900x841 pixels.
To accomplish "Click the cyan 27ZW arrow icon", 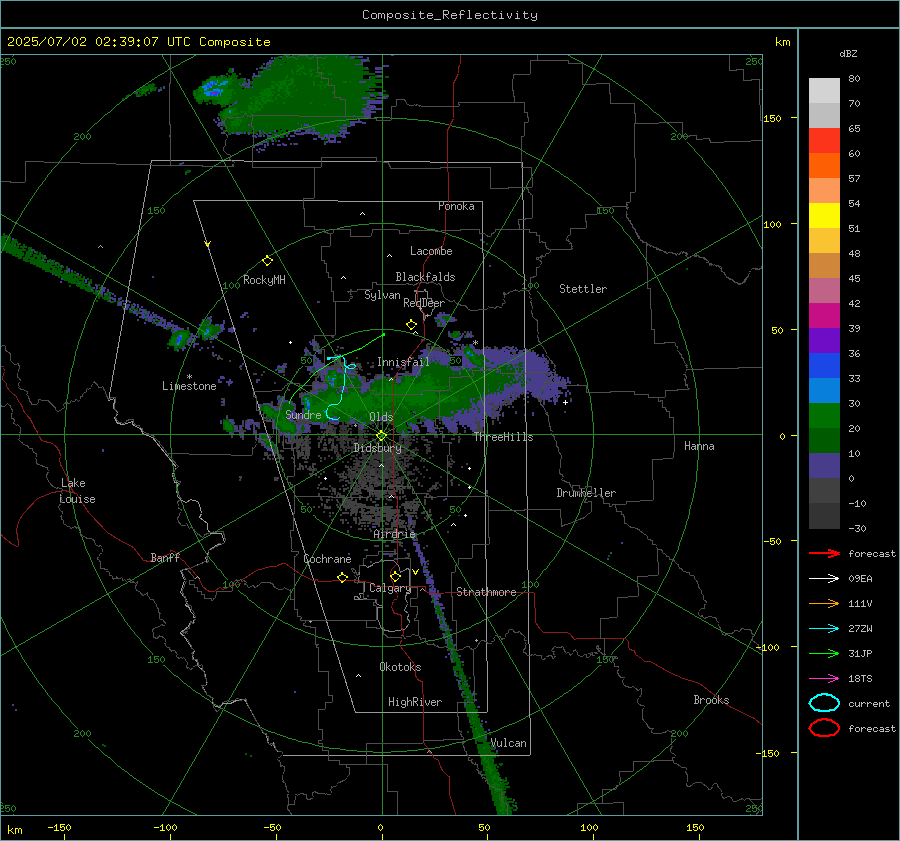I will click(824, 629).
